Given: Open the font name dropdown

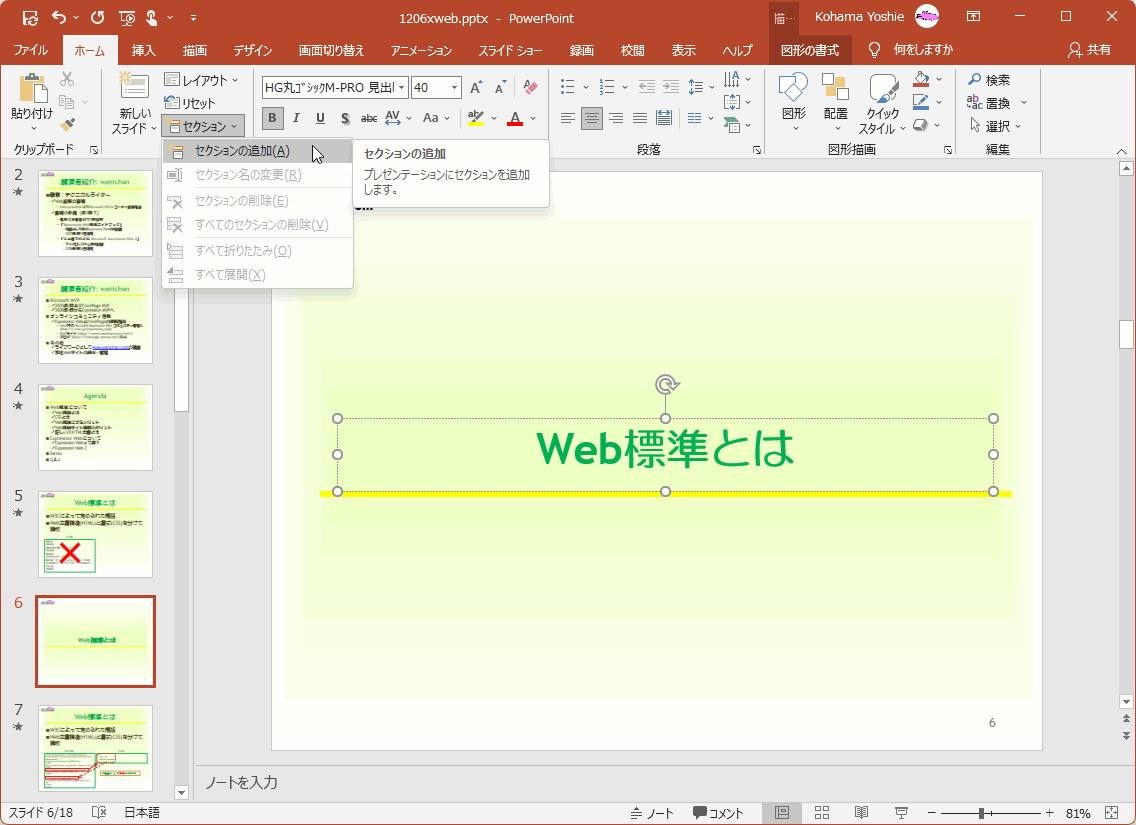Looking at the screenshot, I should (401, 88).
